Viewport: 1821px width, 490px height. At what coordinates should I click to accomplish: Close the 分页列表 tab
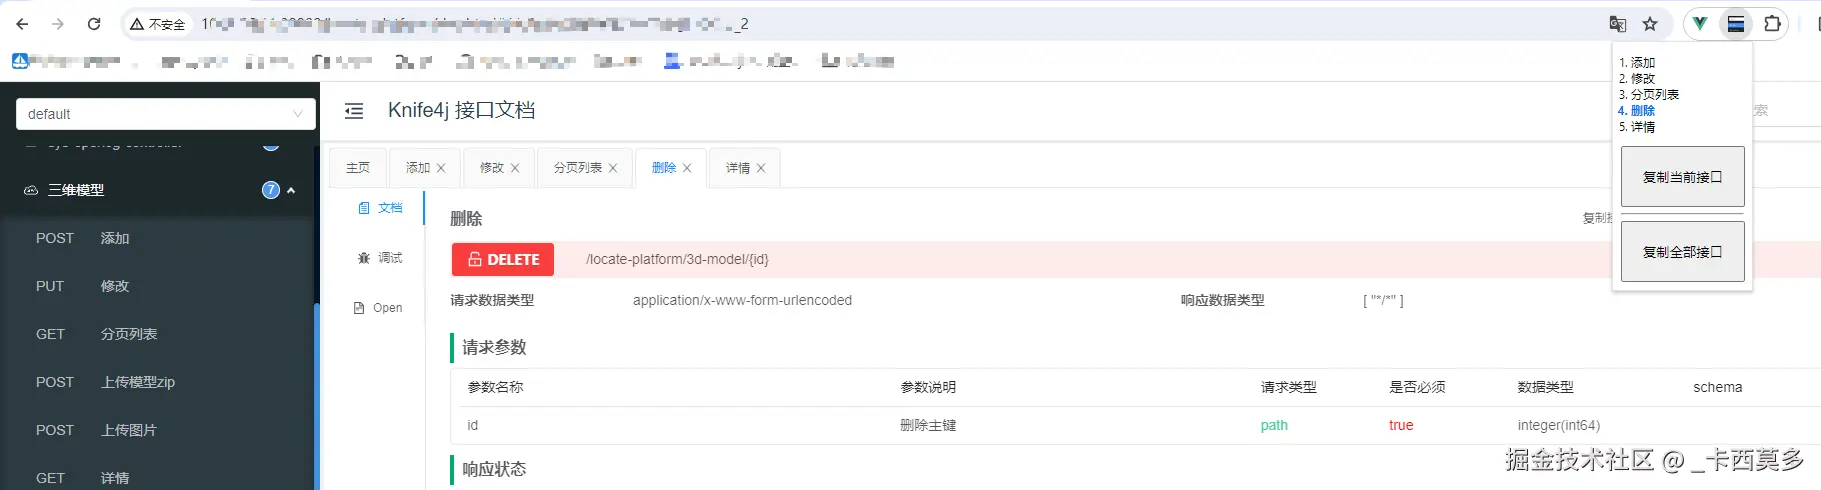pos(613,168)
